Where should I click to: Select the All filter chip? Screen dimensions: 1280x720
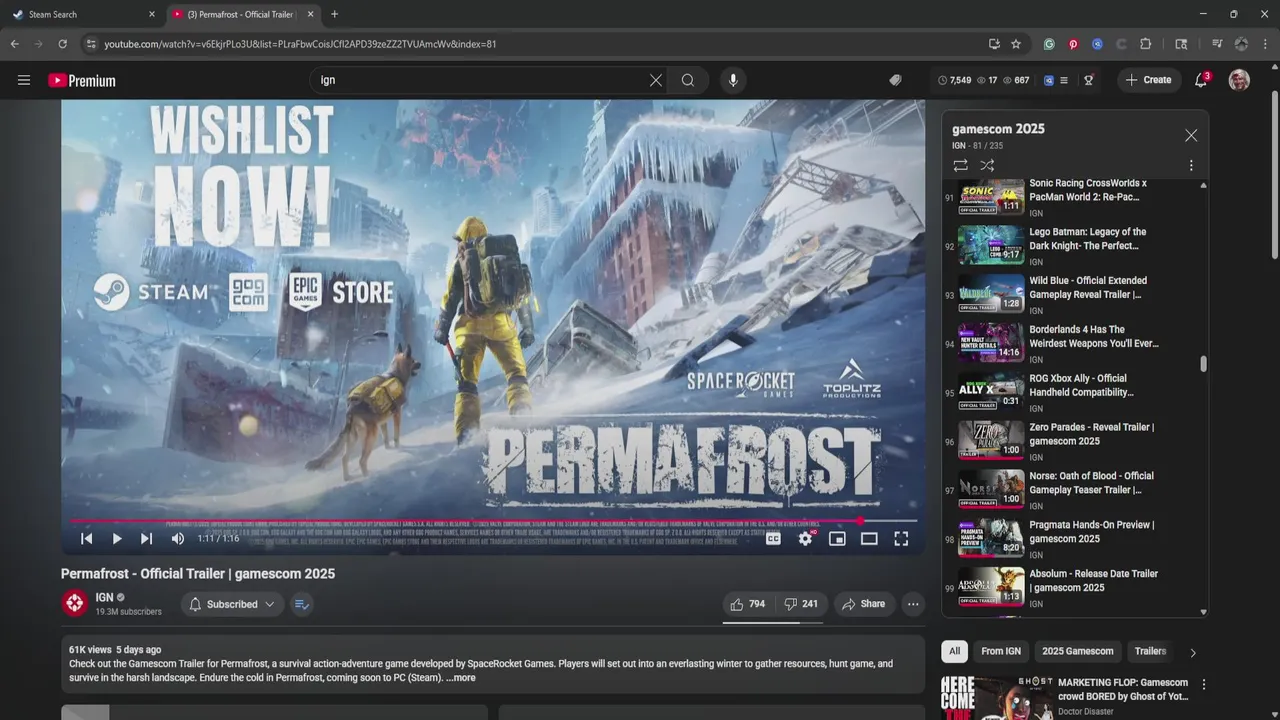(x=954, y=651)
